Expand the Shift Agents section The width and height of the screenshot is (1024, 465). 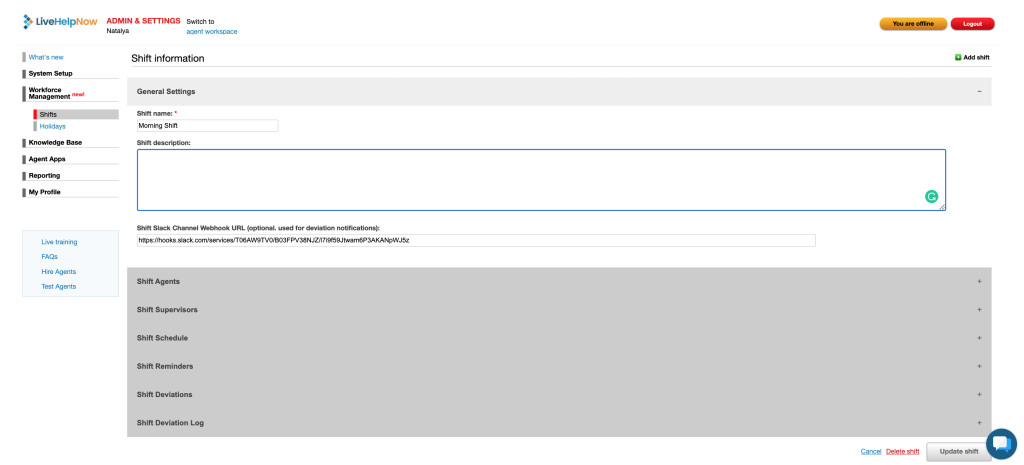979,281
